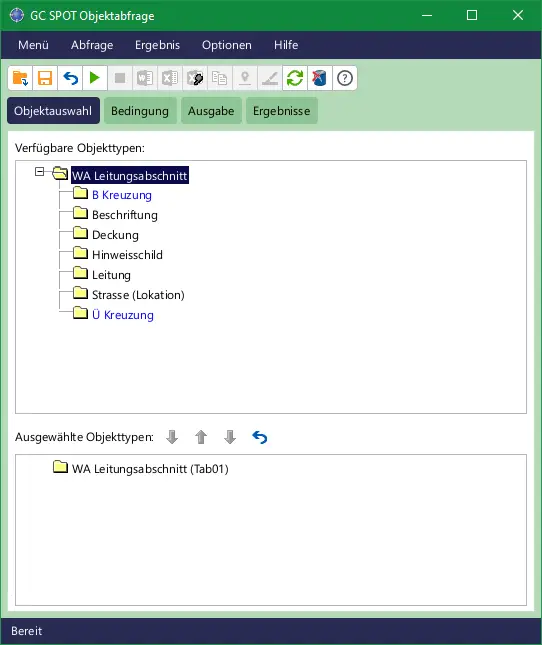This screenshot has height=645, width=542.
Task: Click the open query folder icon
Action: pyautogui.click(x=20, y=78)
